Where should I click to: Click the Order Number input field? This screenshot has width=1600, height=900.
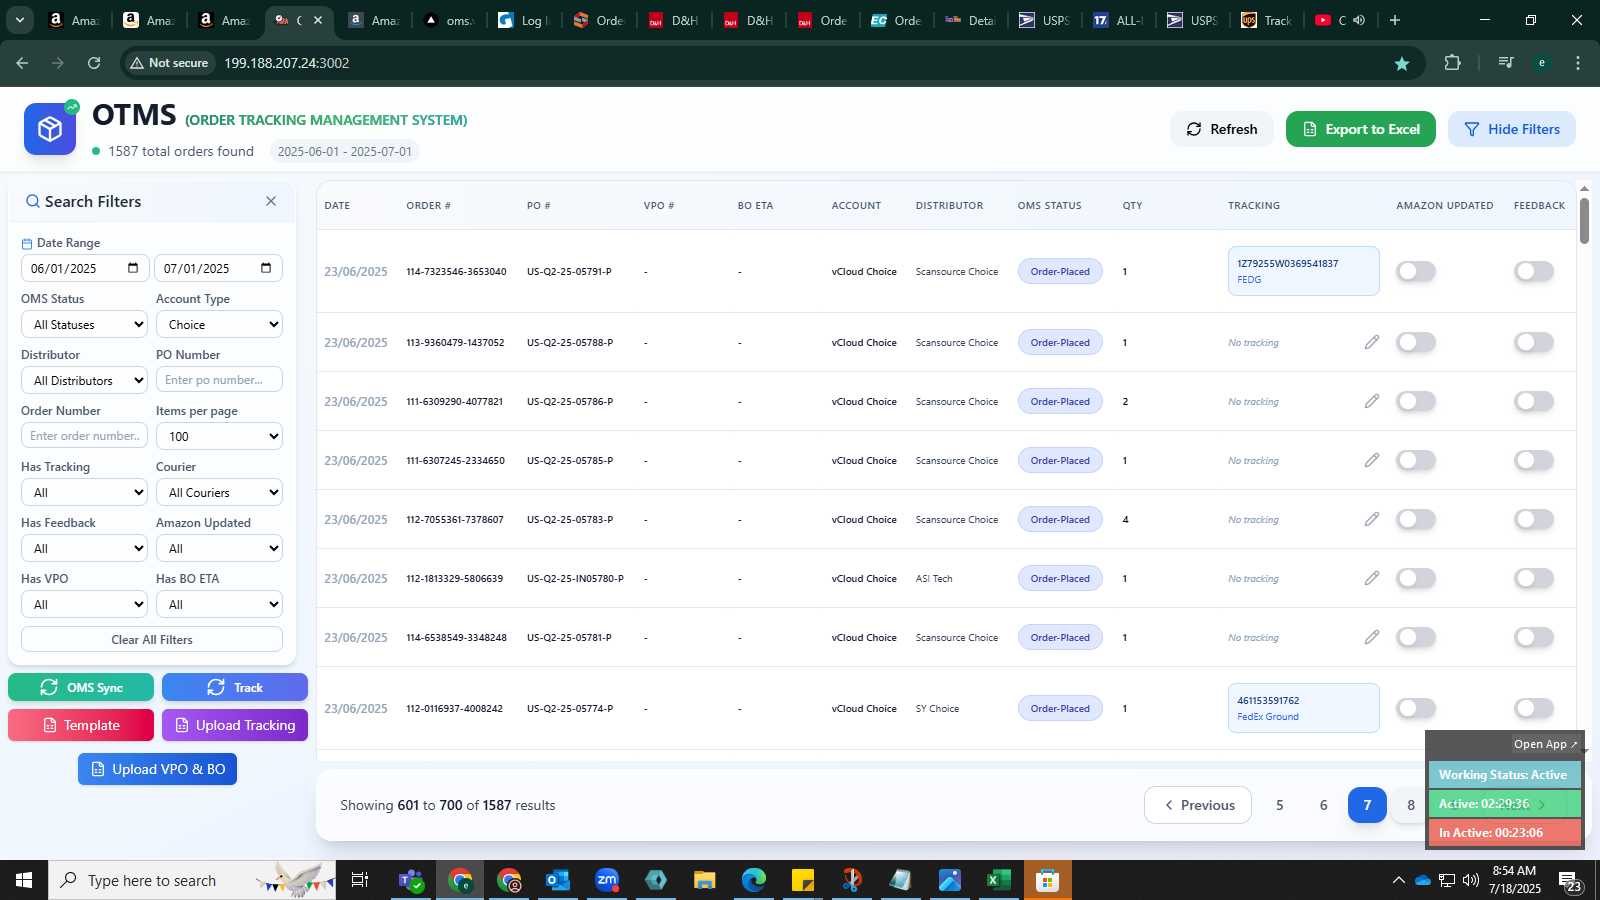click(84, 436)
